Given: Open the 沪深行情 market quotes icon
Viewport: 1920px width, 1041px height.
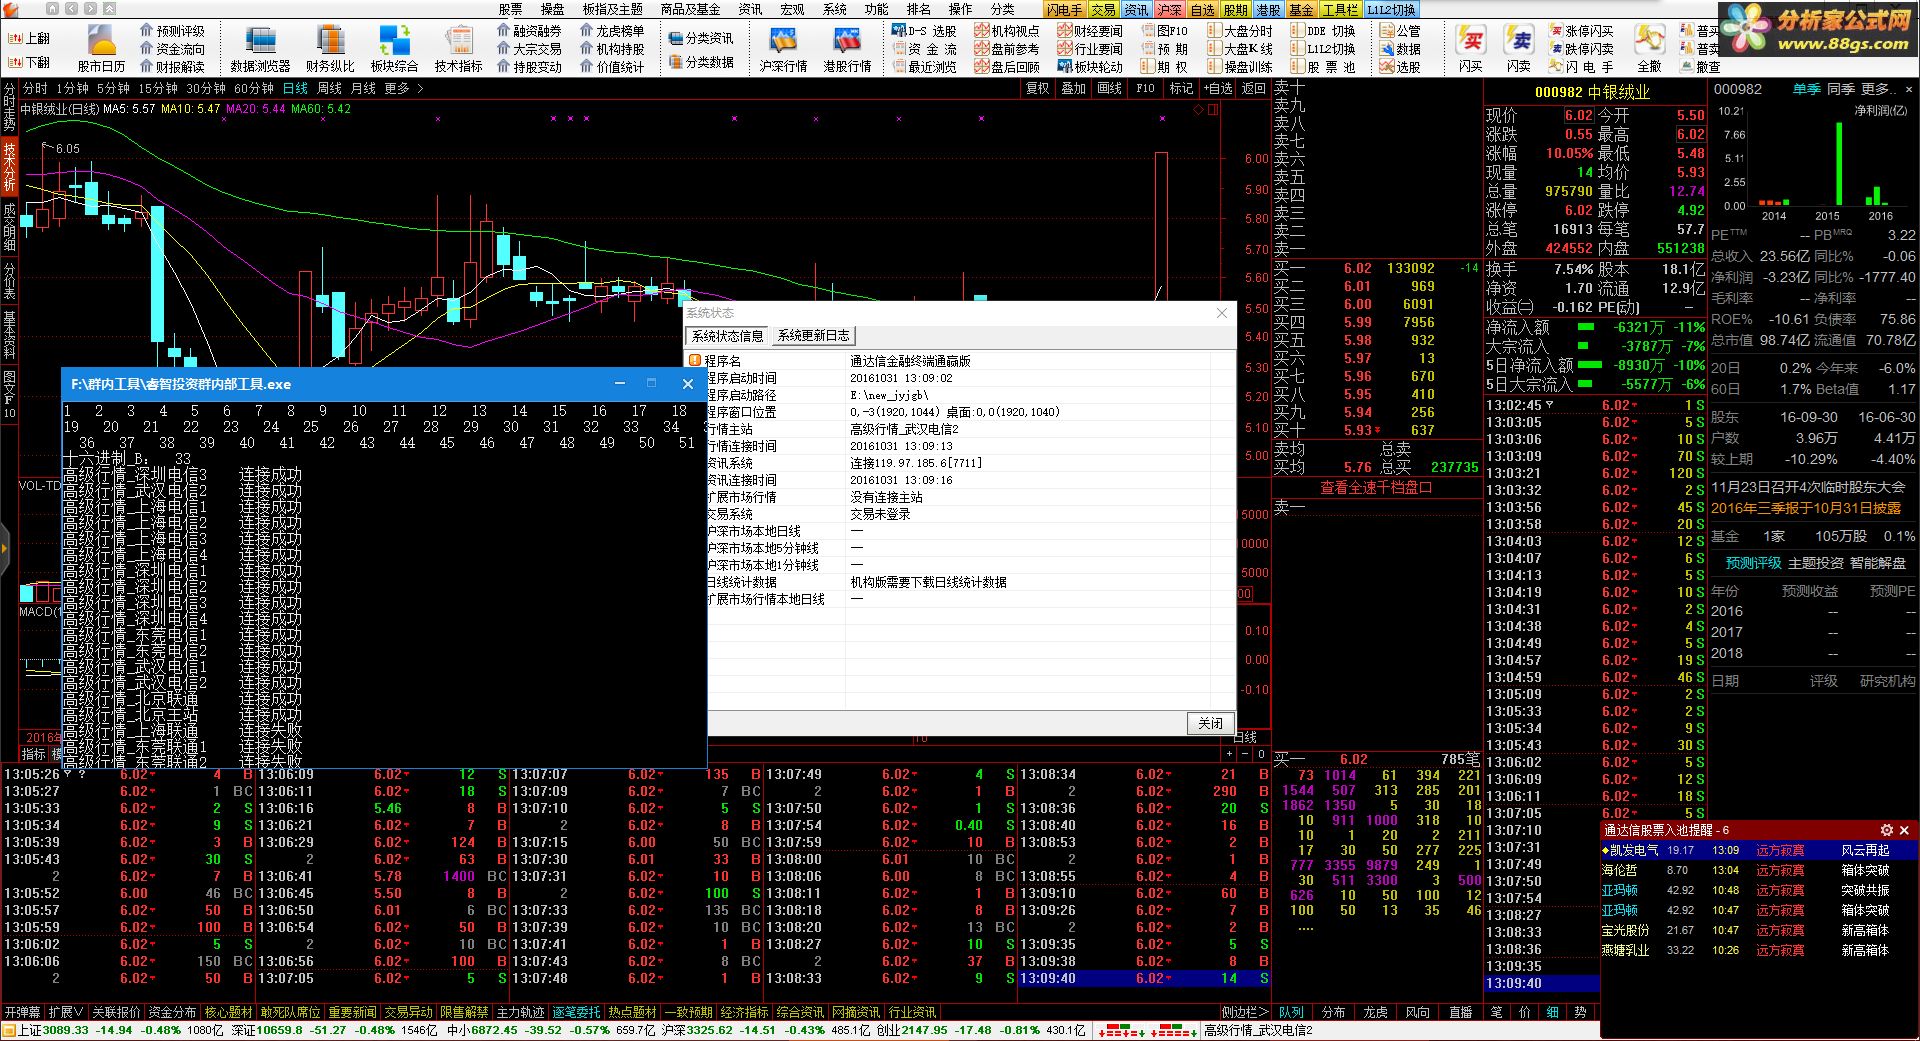Looking at the screenshot, I should pos(783,48).
